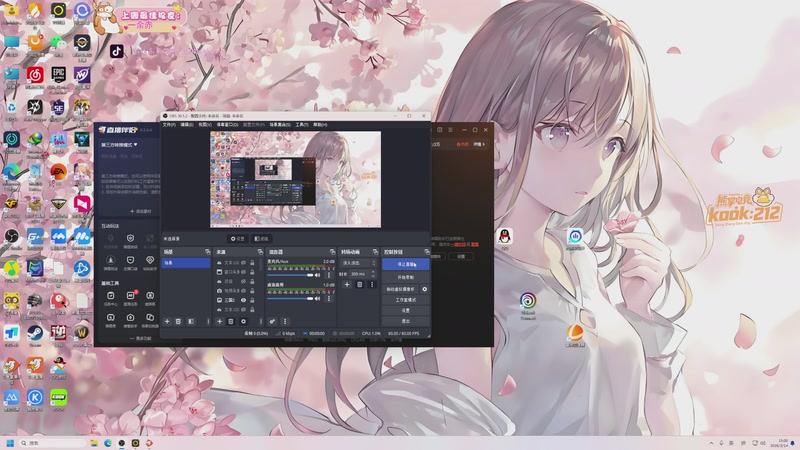Click the 滤镜 button above the docks
Screen dimensions: 800x450
261,239
